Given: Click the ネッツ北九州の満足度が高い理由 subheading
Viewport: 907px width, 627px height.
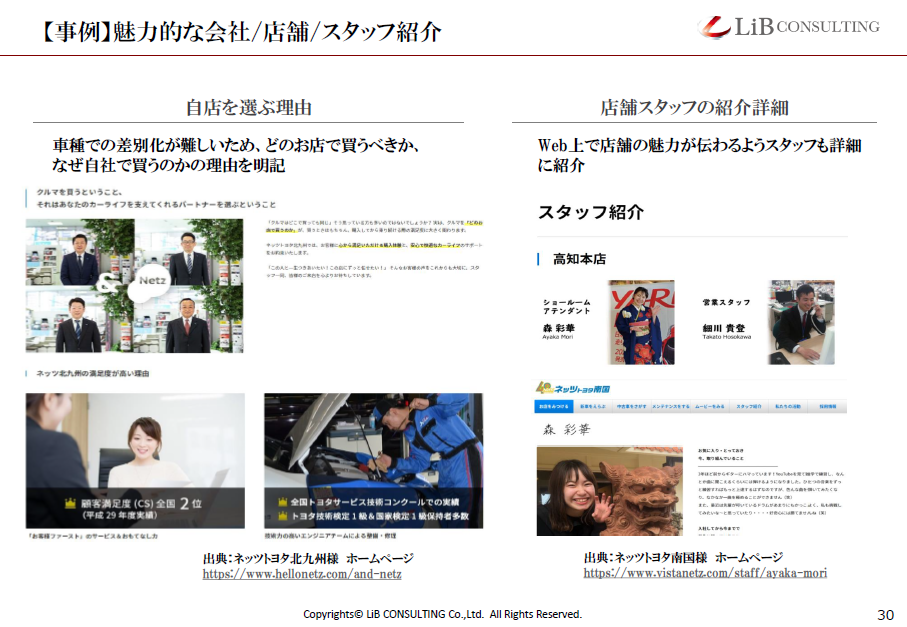Looking at the screenshot, I should [93, 374].
